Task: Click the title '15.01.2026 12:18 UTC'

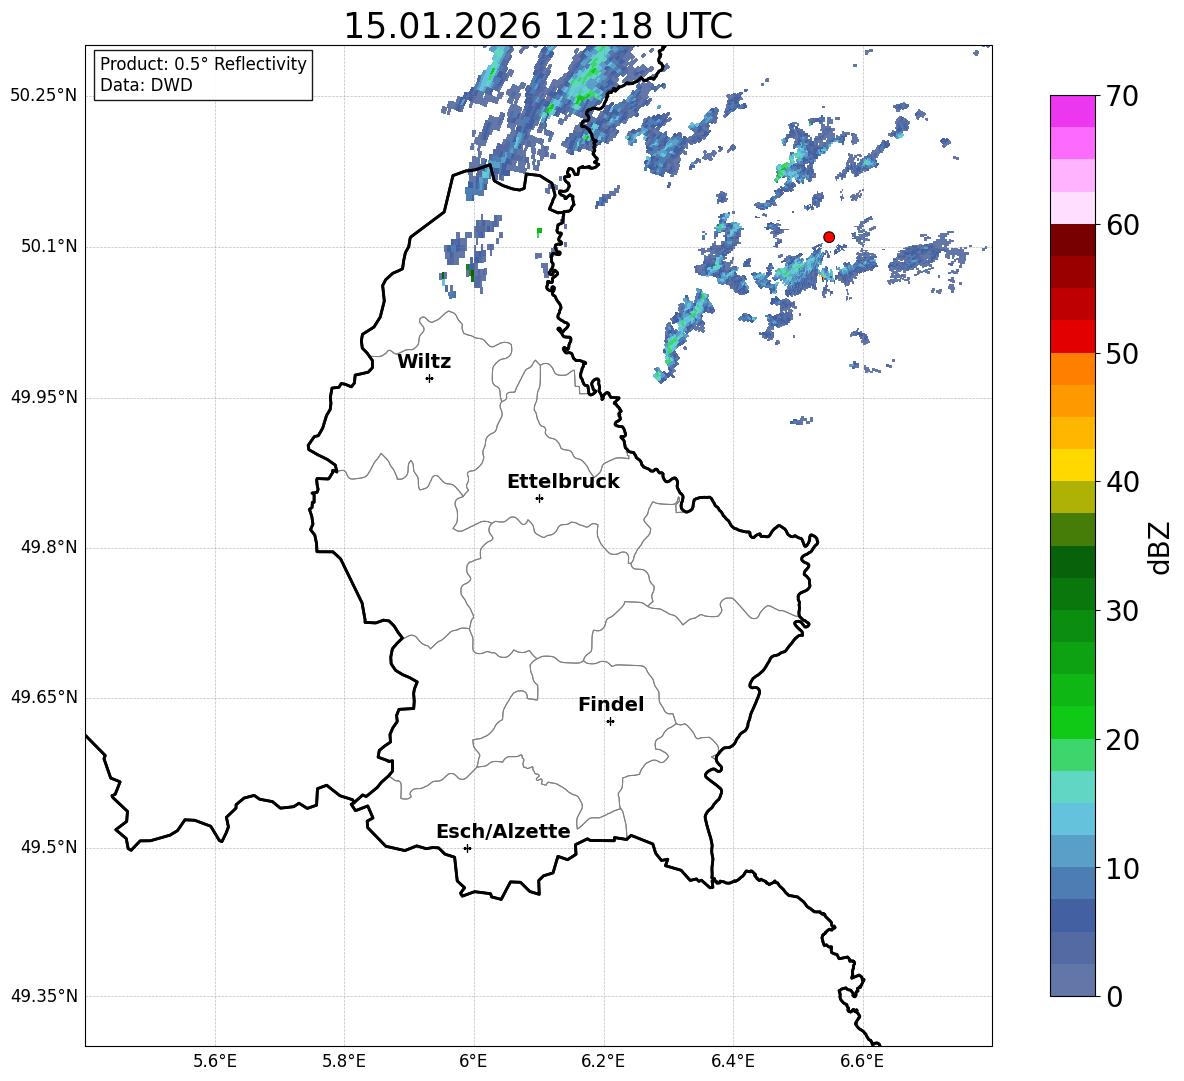Action: tap(538, 26)
